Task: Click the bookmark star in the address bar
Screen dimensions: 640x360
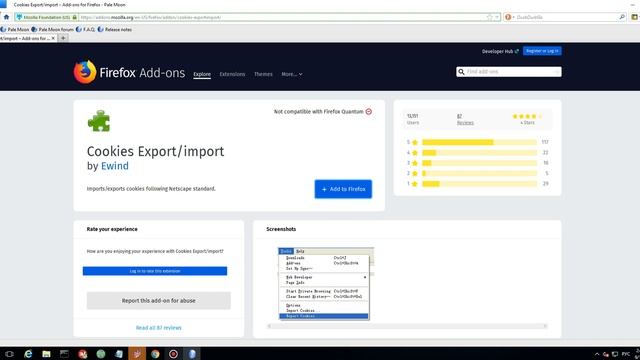Action: click(x=490, y=17)
